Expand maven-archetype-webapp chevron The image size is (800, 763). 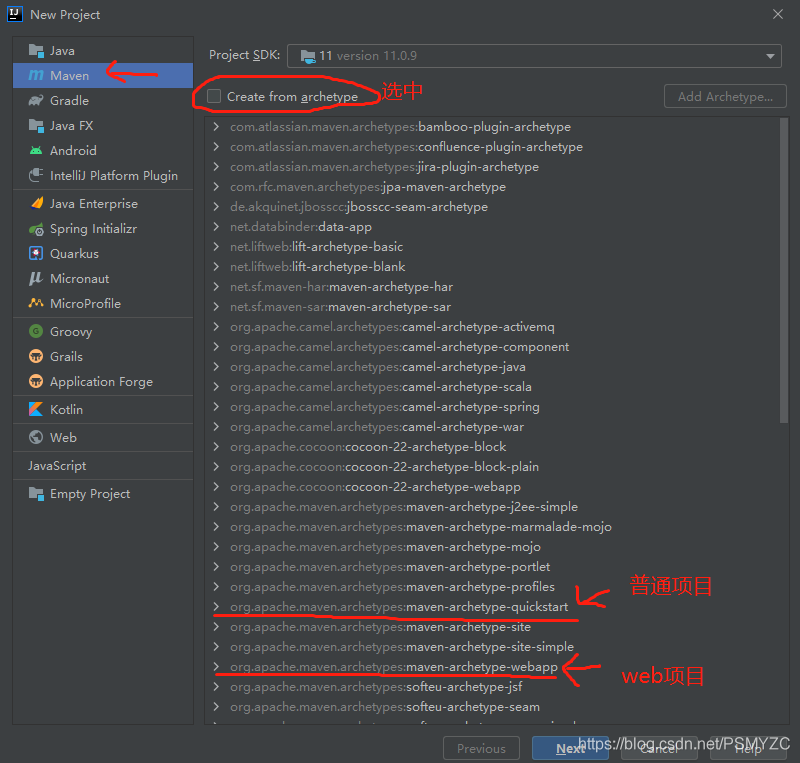click(216, 667)
